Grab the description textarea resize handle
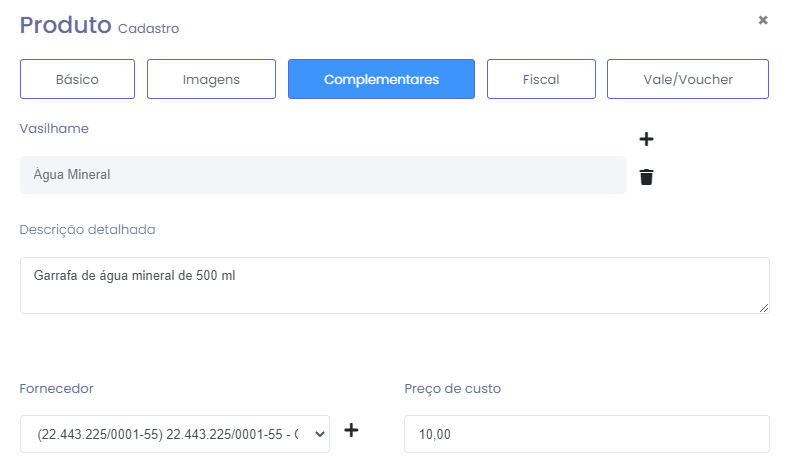Screen dimensions: 790x465 [x=764, y=308]
